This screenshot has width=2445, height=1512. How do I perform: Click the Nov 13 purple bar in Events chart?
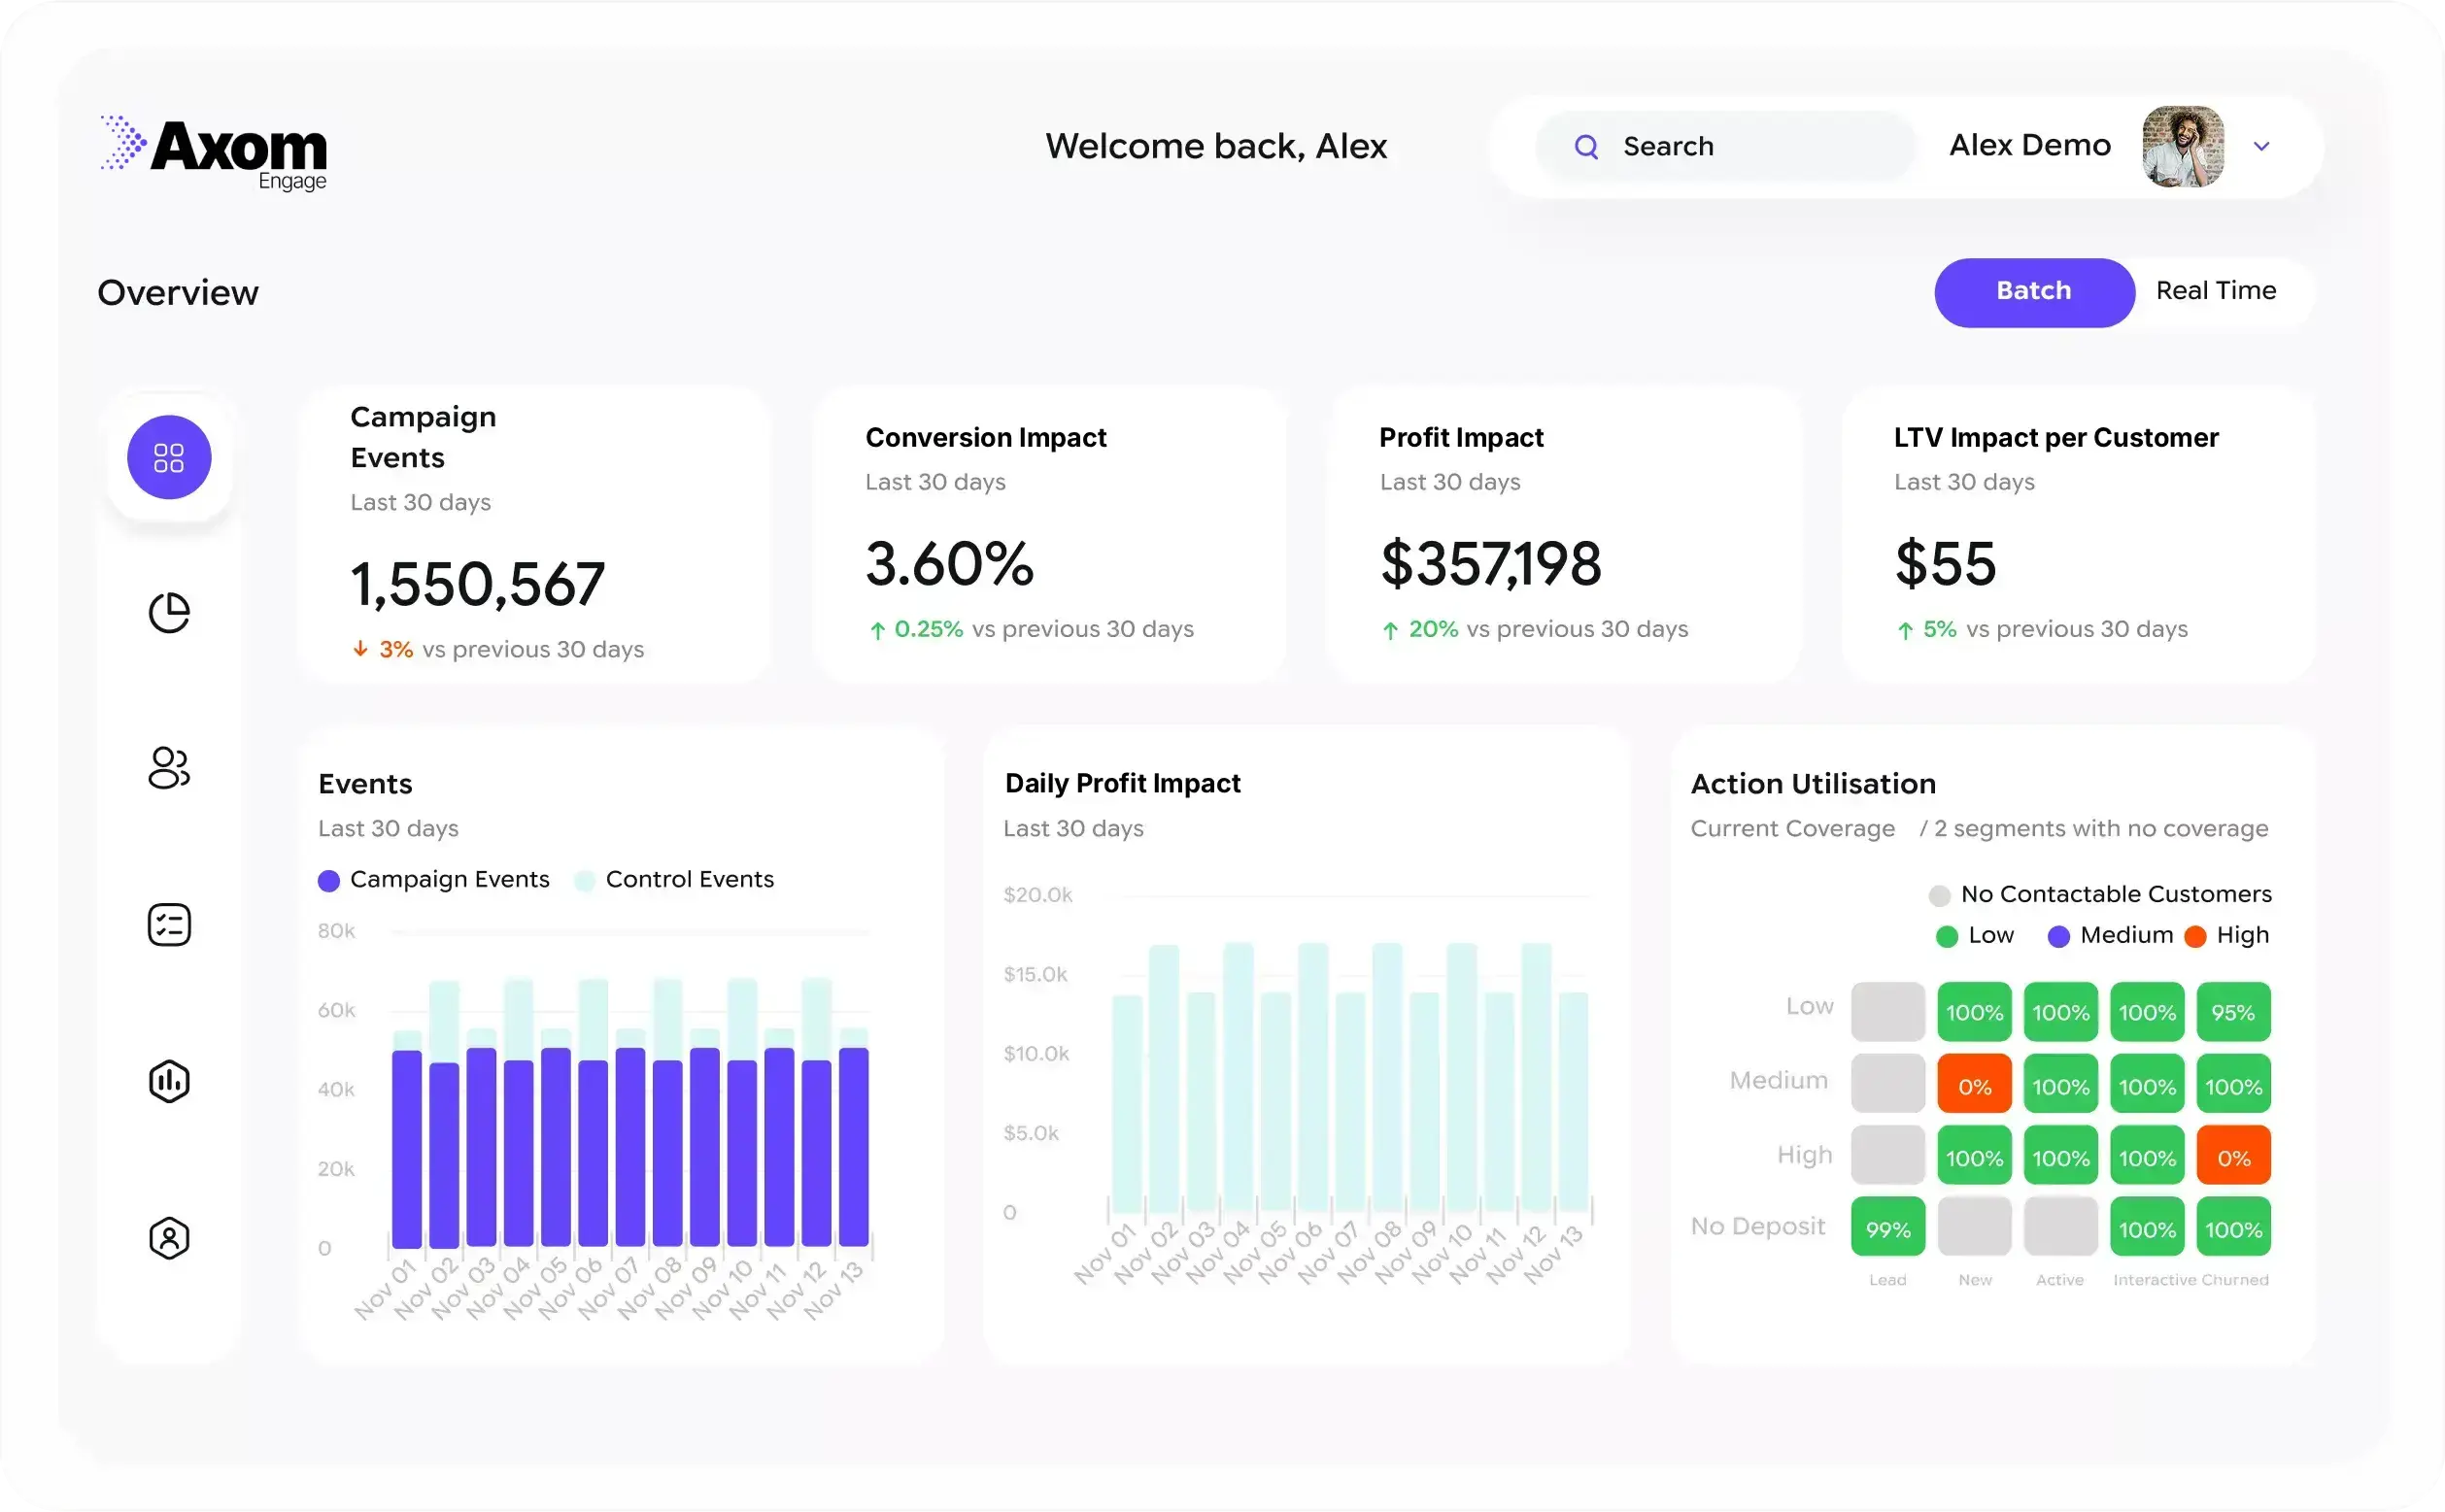(853, 1147)
